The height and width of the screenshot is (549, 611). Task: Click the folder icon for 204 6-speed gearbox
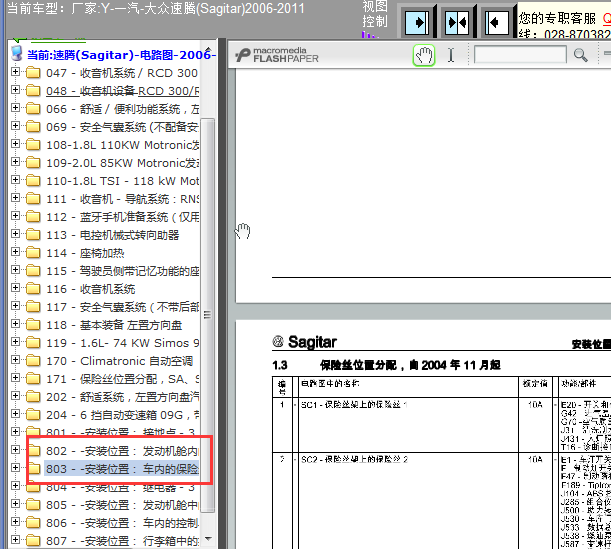33,415
